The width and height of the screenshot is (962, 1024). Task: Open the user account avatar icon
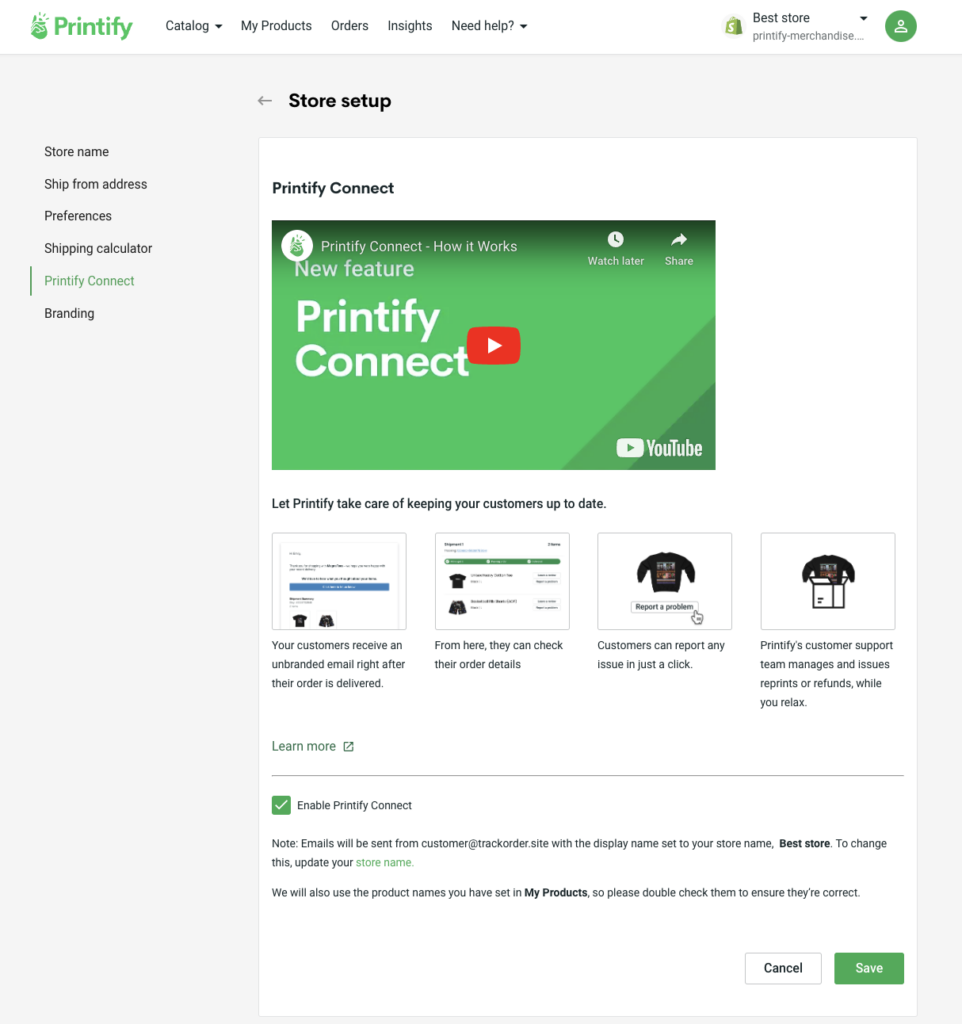click(901, 26)
